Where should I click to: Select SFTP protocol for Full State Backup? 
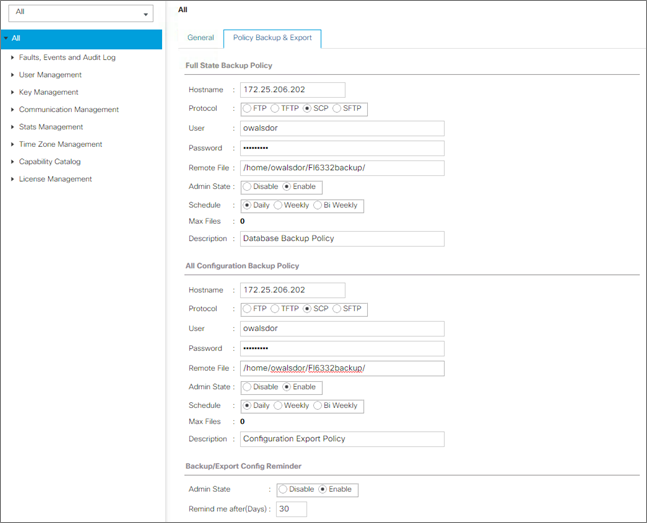pyautogui.click(x=337, y=109)
